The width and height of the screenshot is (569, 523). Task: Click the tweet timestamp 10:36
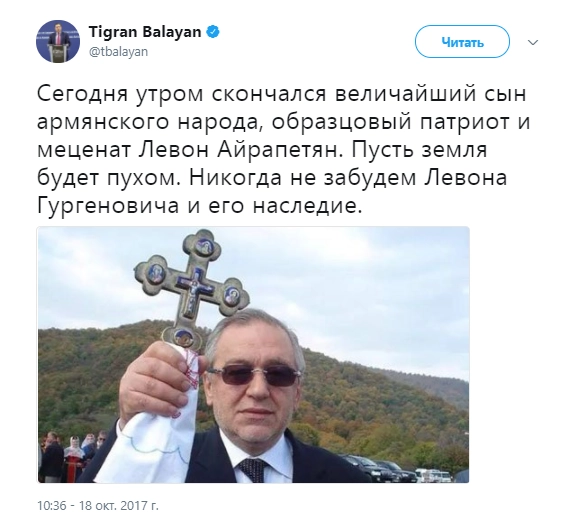52,506
